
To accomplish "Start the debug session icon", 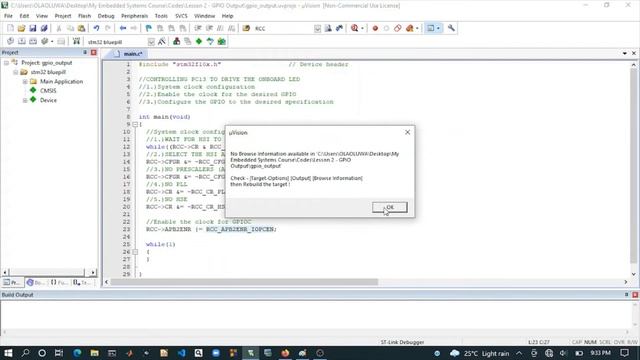I will coord(354,28).
